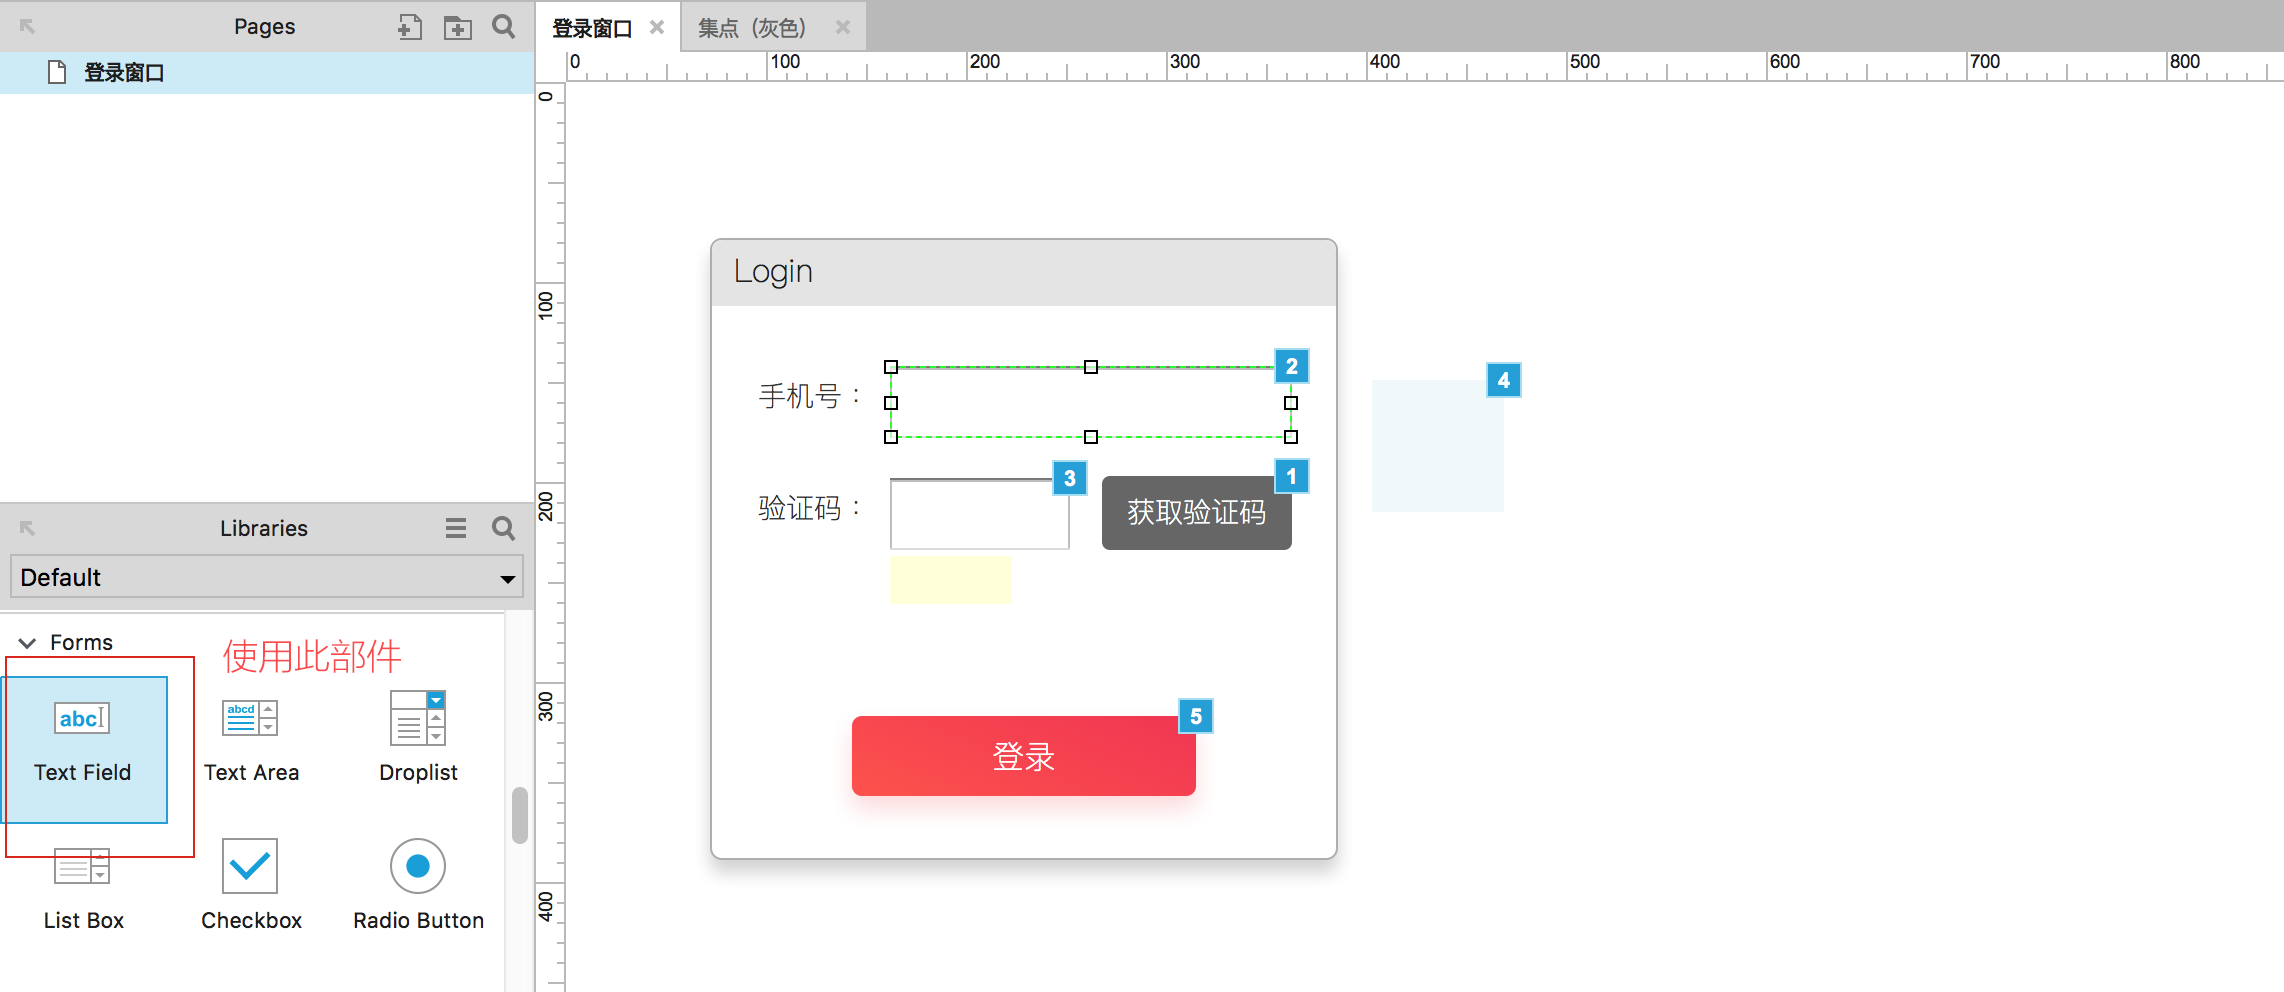Click footnote marker 4 on the light blue box
The height and width of the screenshot is (992, 2284).
[1503, 380]
